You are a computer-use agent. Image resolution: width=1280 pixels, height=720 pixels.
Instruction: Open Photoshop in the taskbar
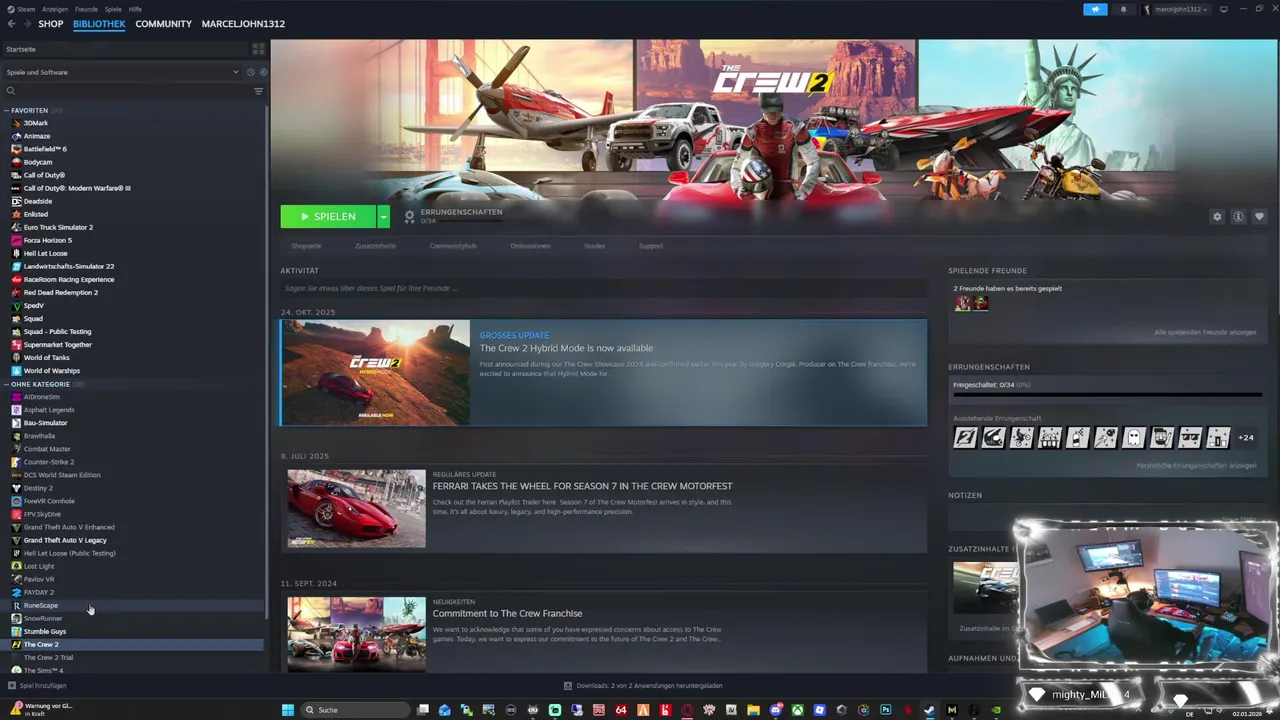point(885,710)
